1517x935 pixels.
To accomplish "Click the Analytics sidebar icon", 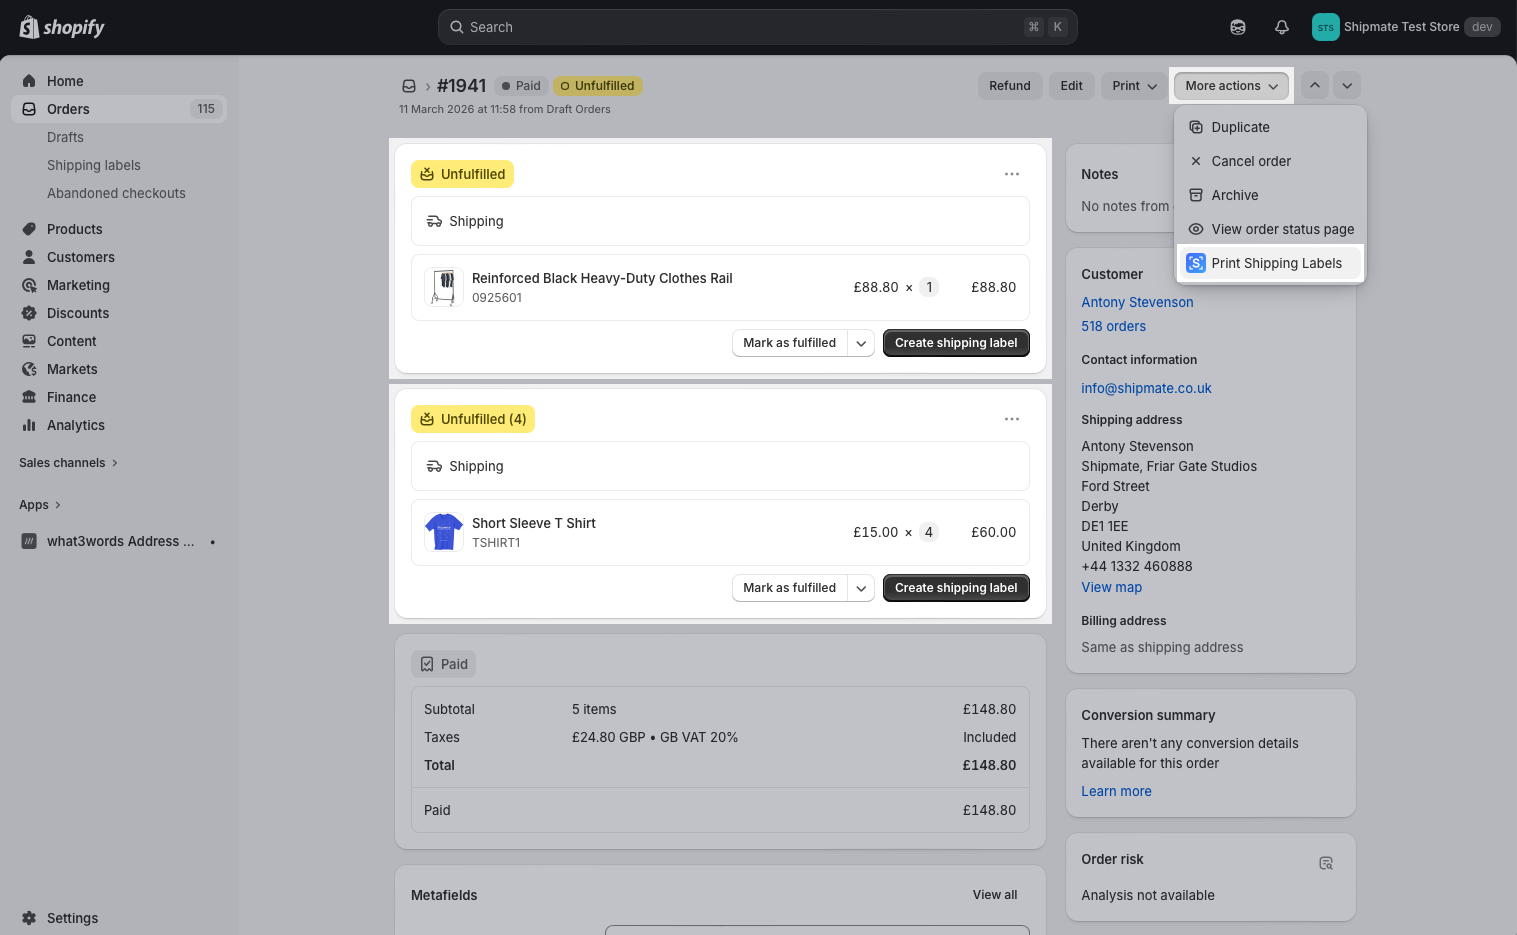I will coord(29,425).
